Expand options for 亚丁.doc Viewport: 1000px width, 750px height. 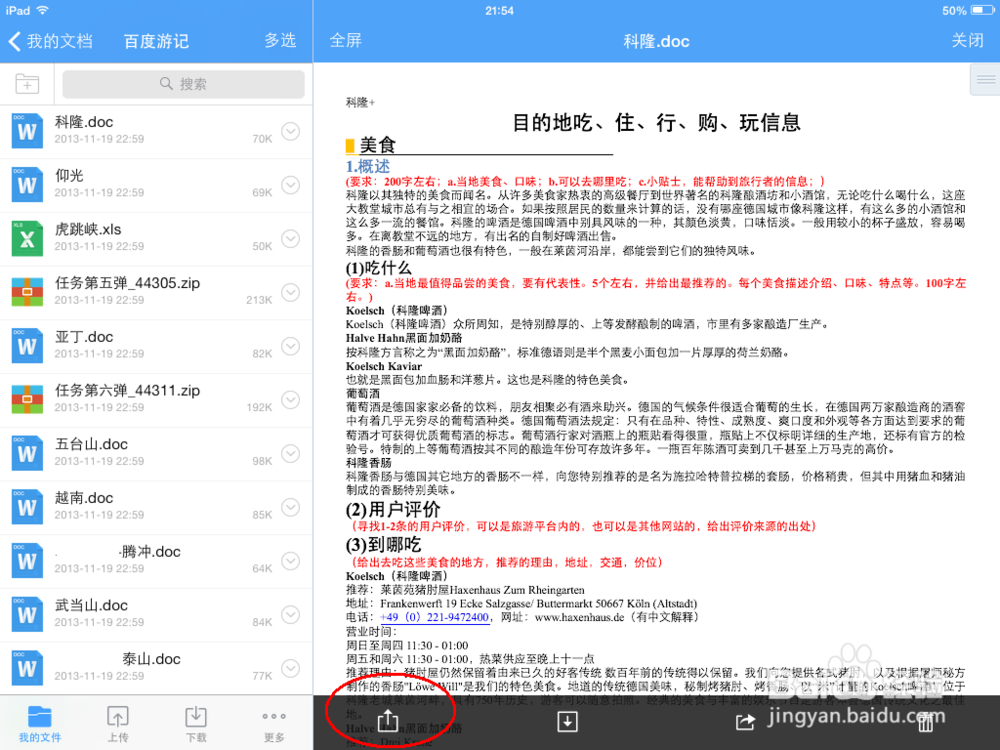click(x=291, y=346)
